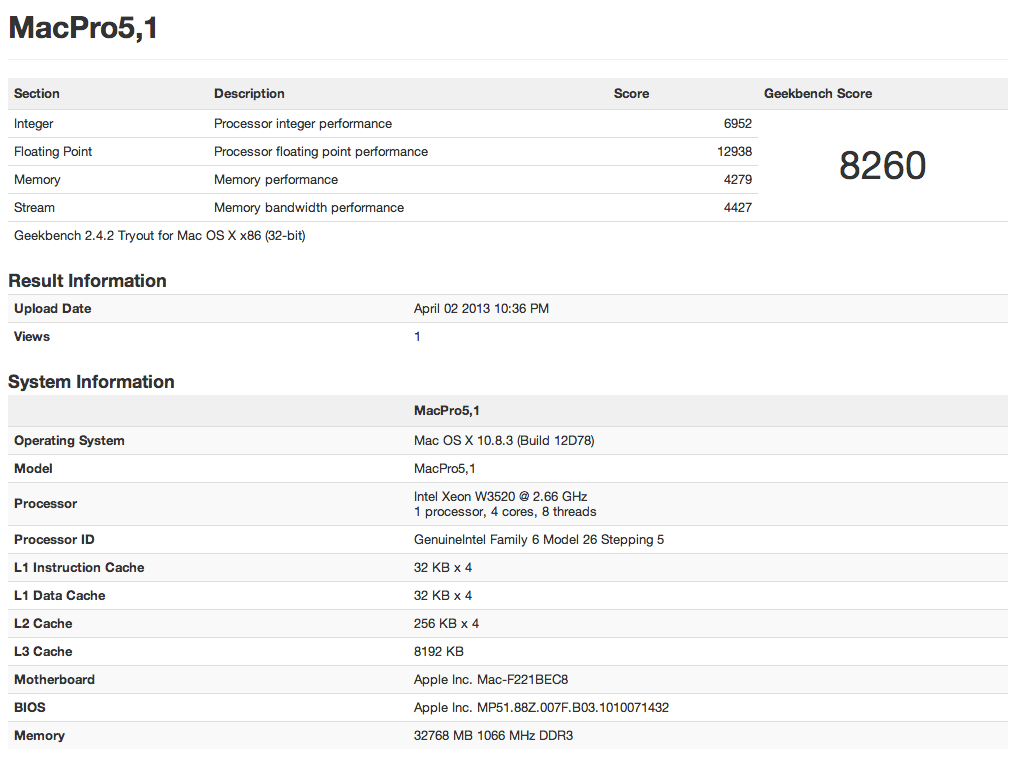Click the L2 Cache label

coord(43,624)
